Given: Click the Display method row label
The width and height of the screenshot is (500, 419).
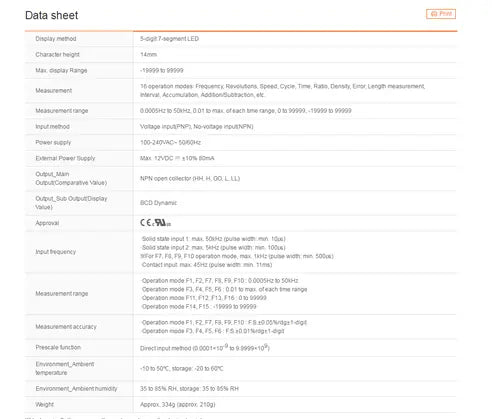Looking at the screenshot, I should (56, 39).
